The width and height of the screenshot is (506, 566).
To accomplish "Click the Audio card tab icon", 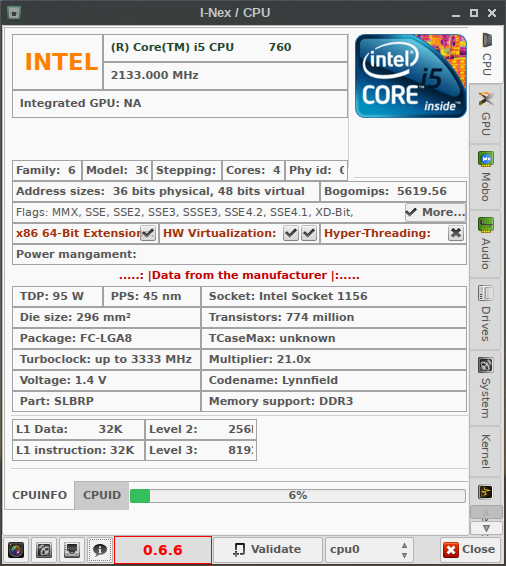I will (x=486, y=225).
